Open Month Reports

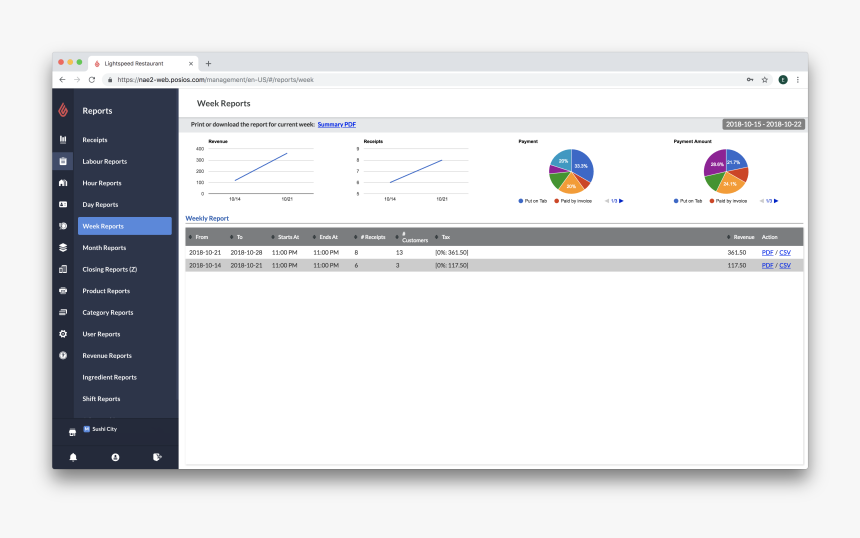click(104, 248)
